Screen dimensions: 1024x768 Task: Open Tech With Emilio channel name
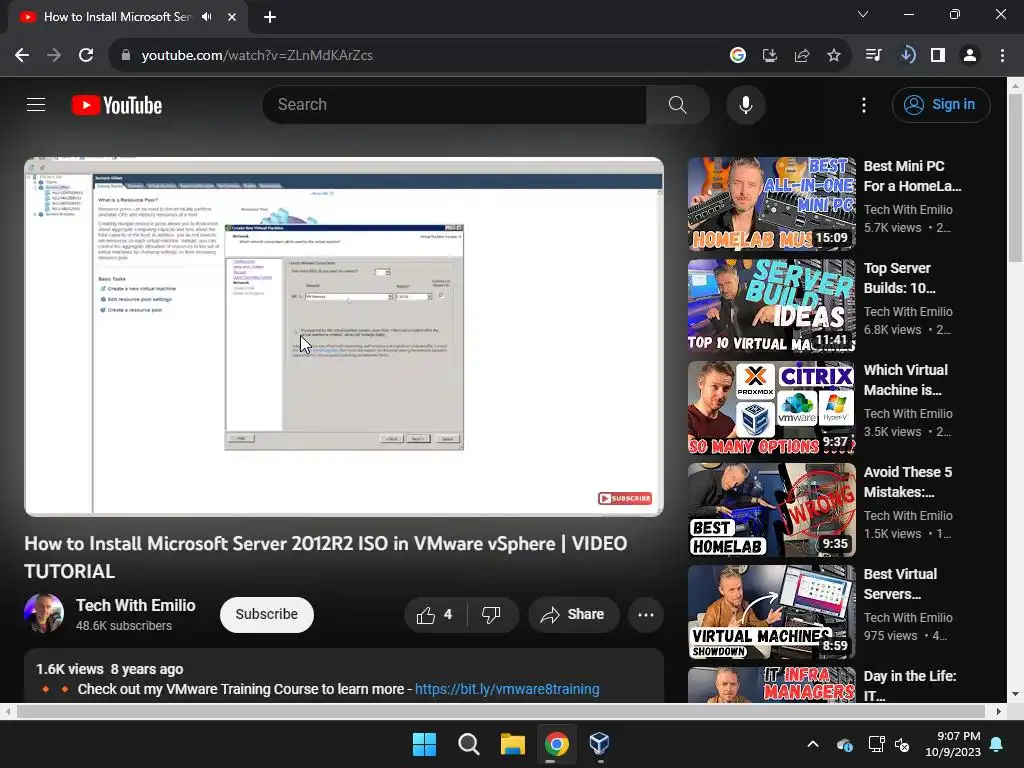click(135, 605)
